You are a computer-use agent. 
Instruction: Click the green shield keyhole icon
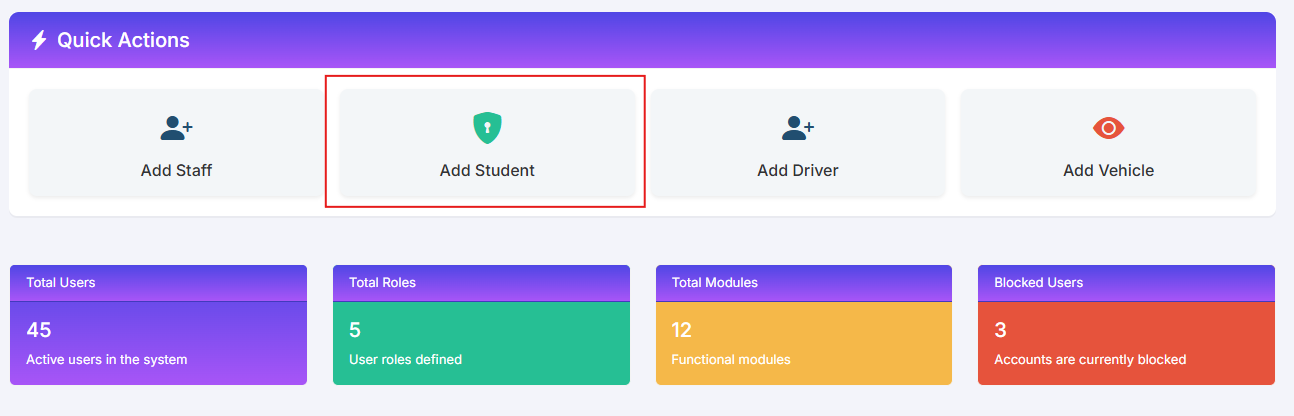pyautogui.click(x=487, y=127)
